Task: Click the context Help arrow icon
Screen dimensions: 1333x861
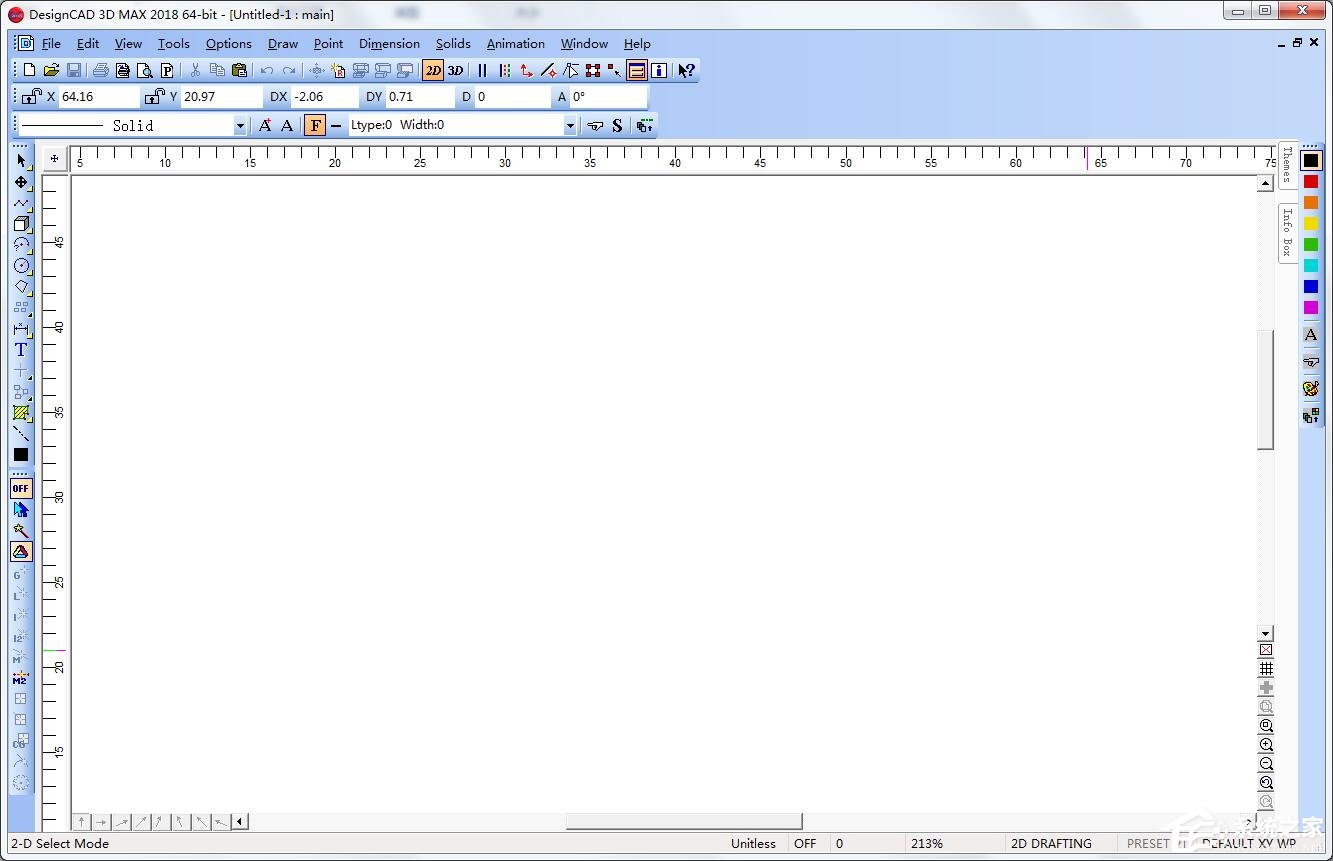Action: point(686,70)
